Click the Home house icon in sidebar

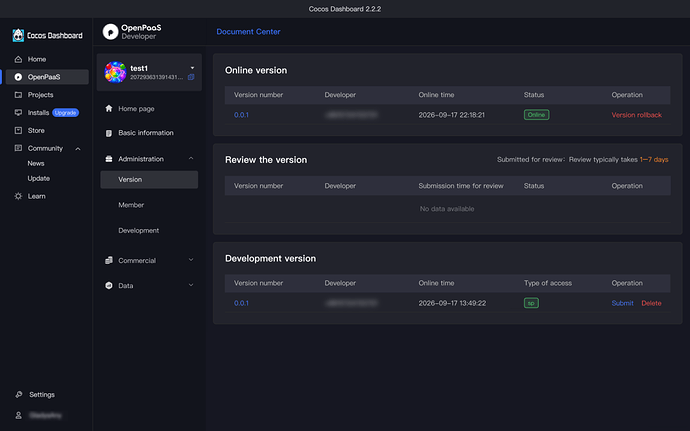click(x=18, y=59)
